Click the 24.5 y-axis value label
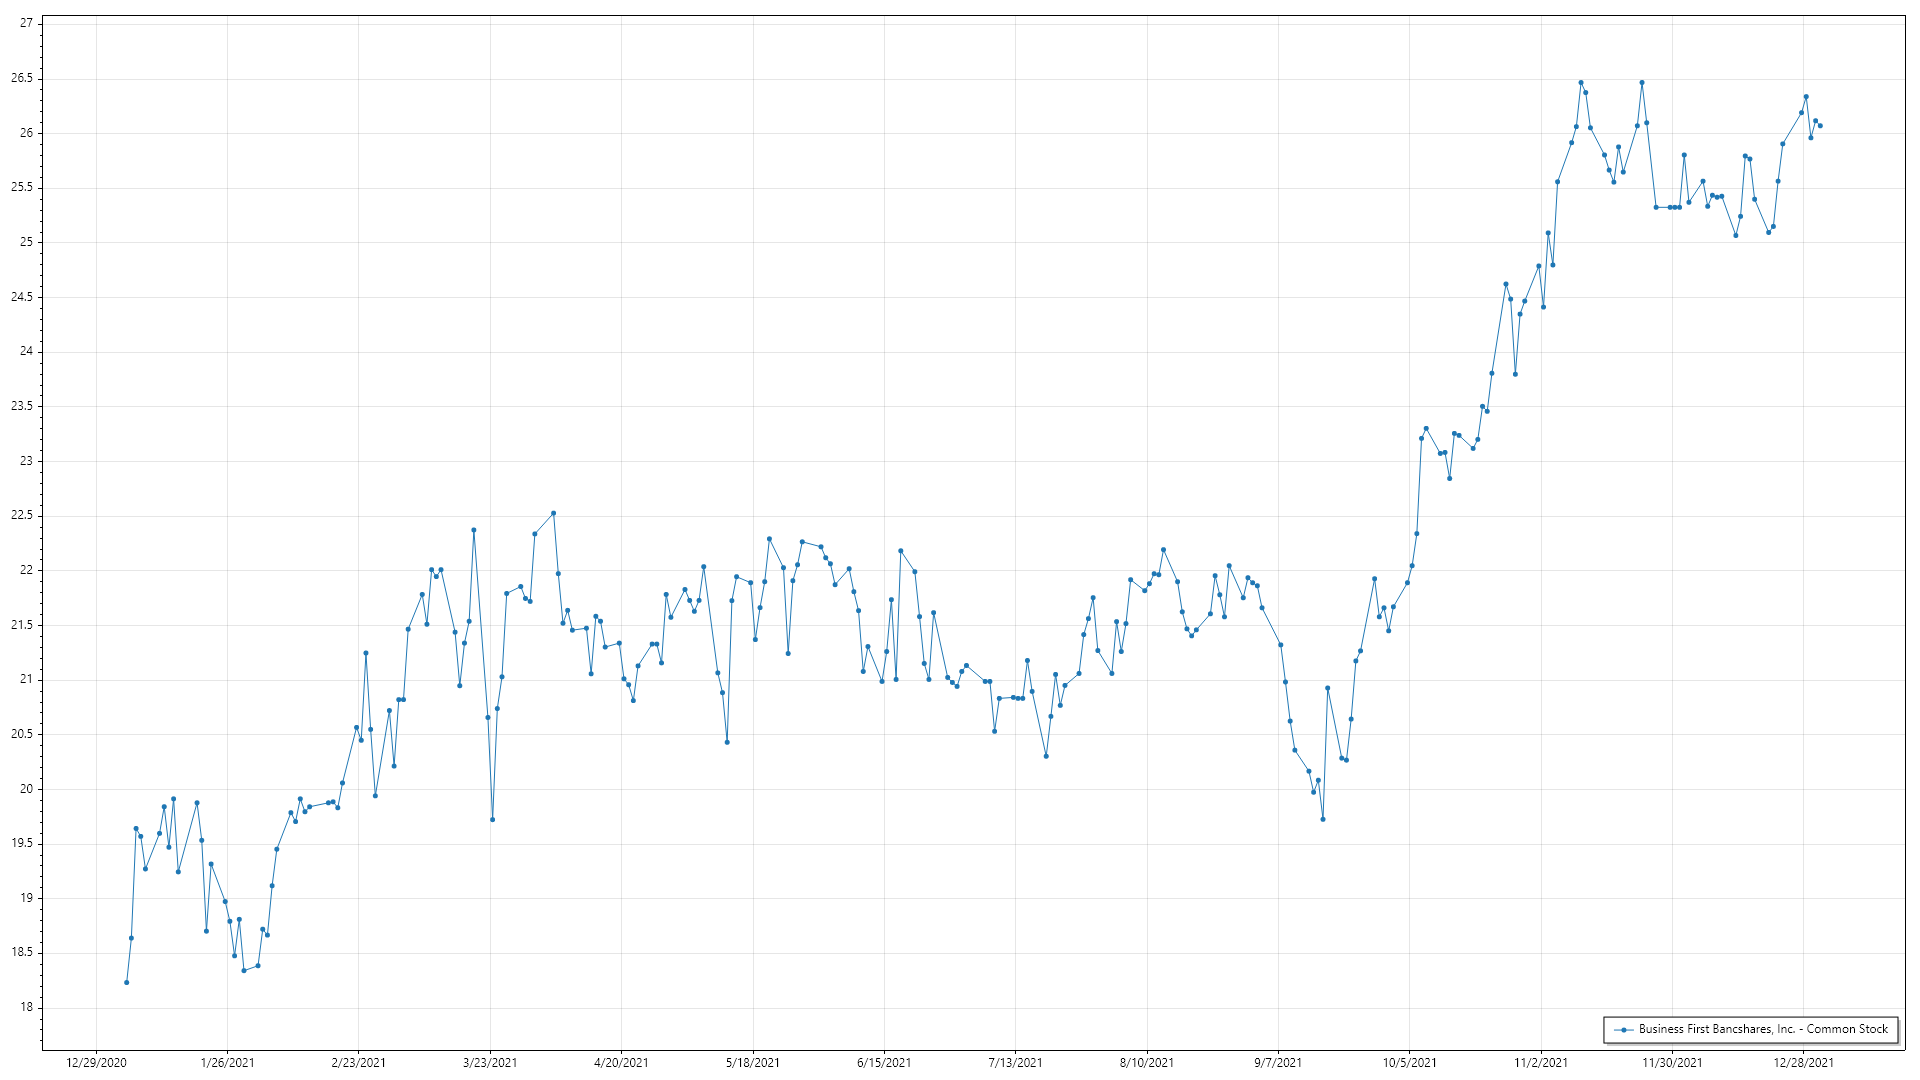 click(x=22, y=297)
